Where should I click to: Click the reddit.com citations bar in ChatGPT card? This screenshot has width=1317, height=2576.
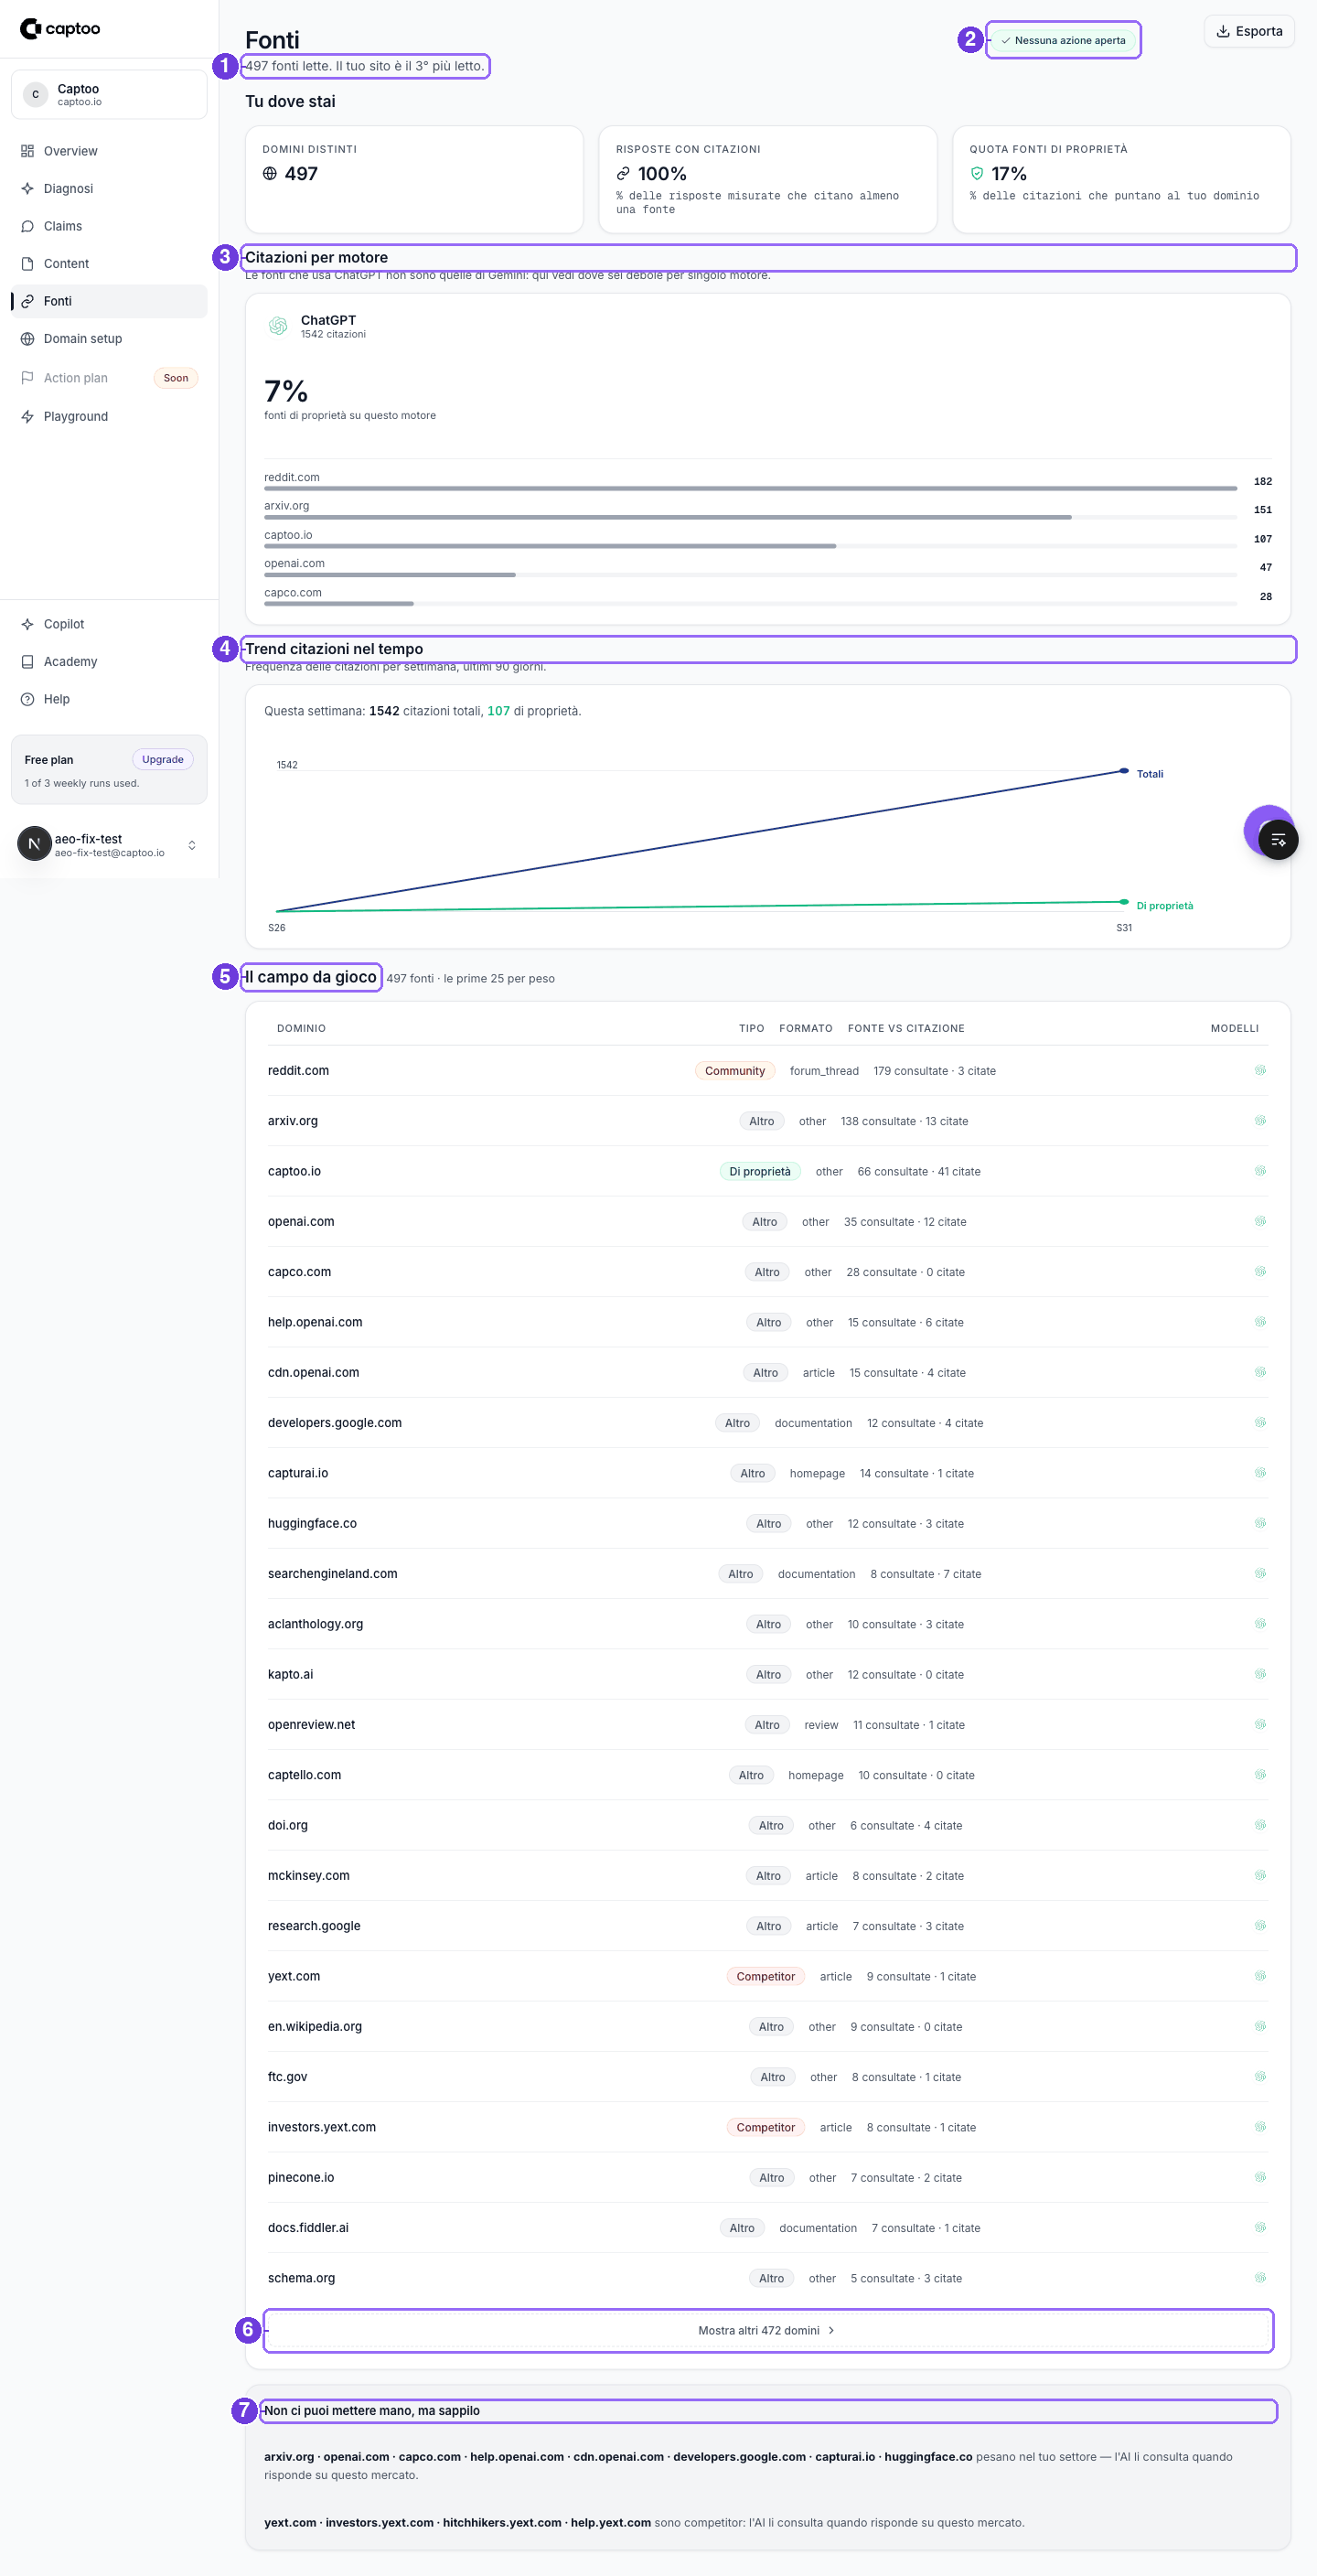[x=750, y=489]
